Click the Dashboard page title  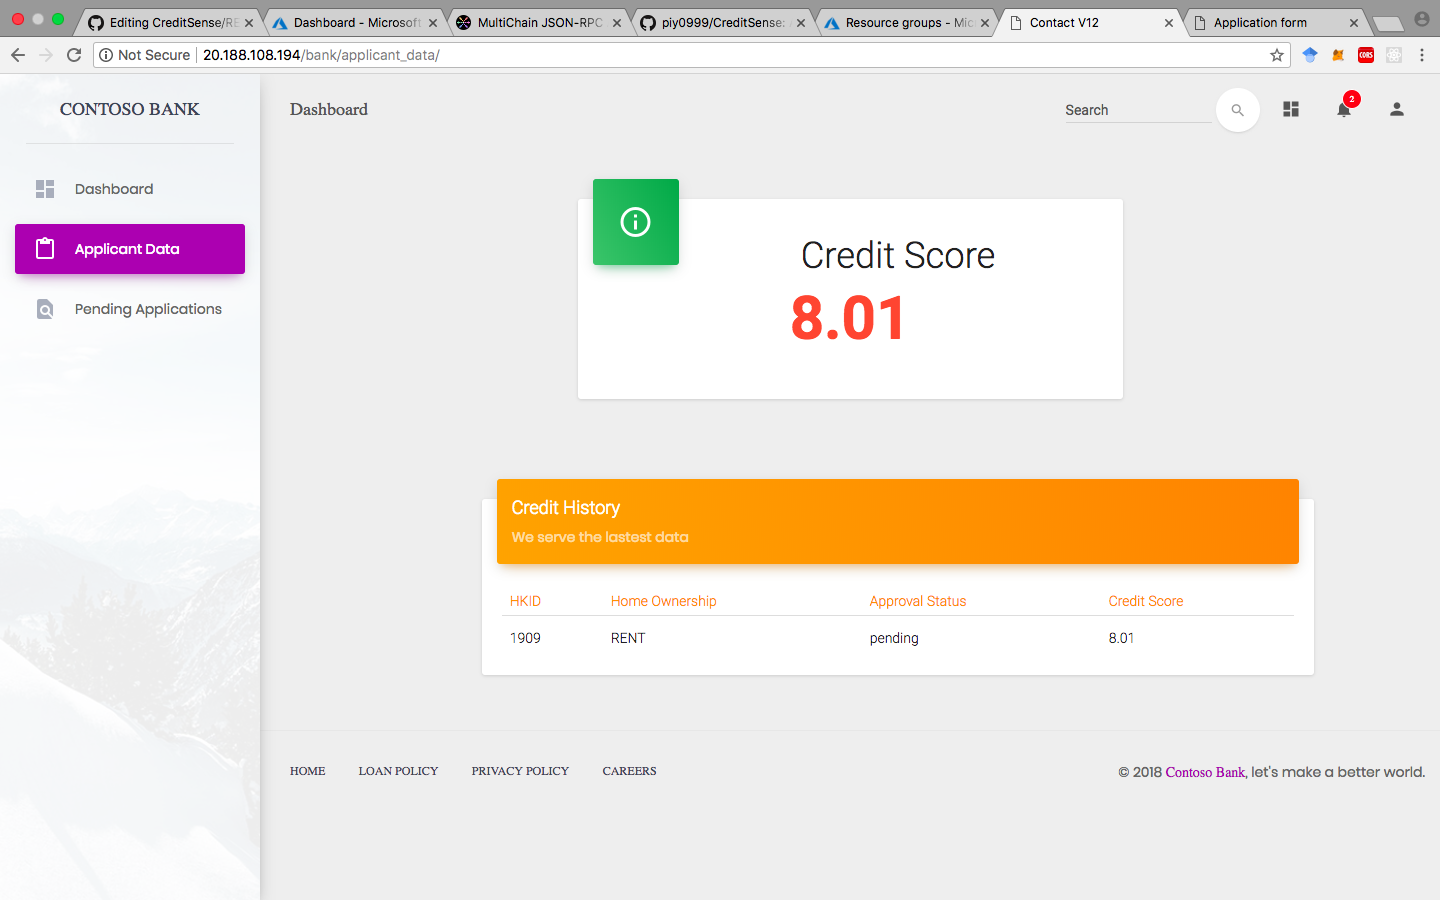(329, 109)
